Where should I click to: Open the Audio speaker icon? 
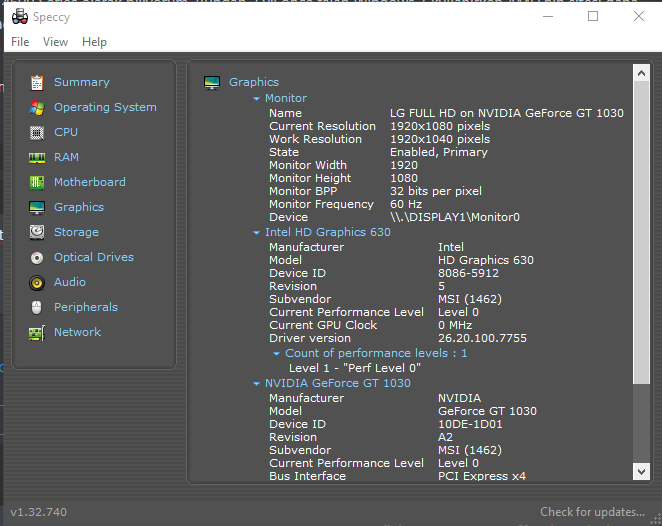click(x=37, y=282)
